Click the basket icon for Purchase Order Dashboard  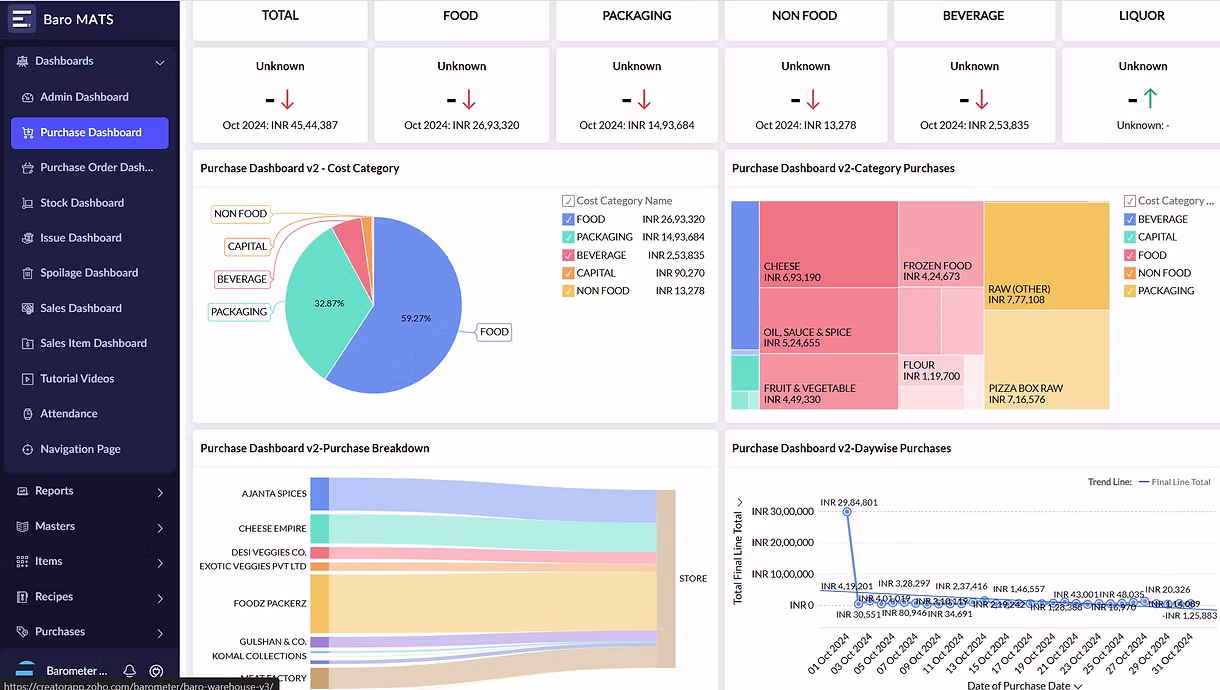27,168
